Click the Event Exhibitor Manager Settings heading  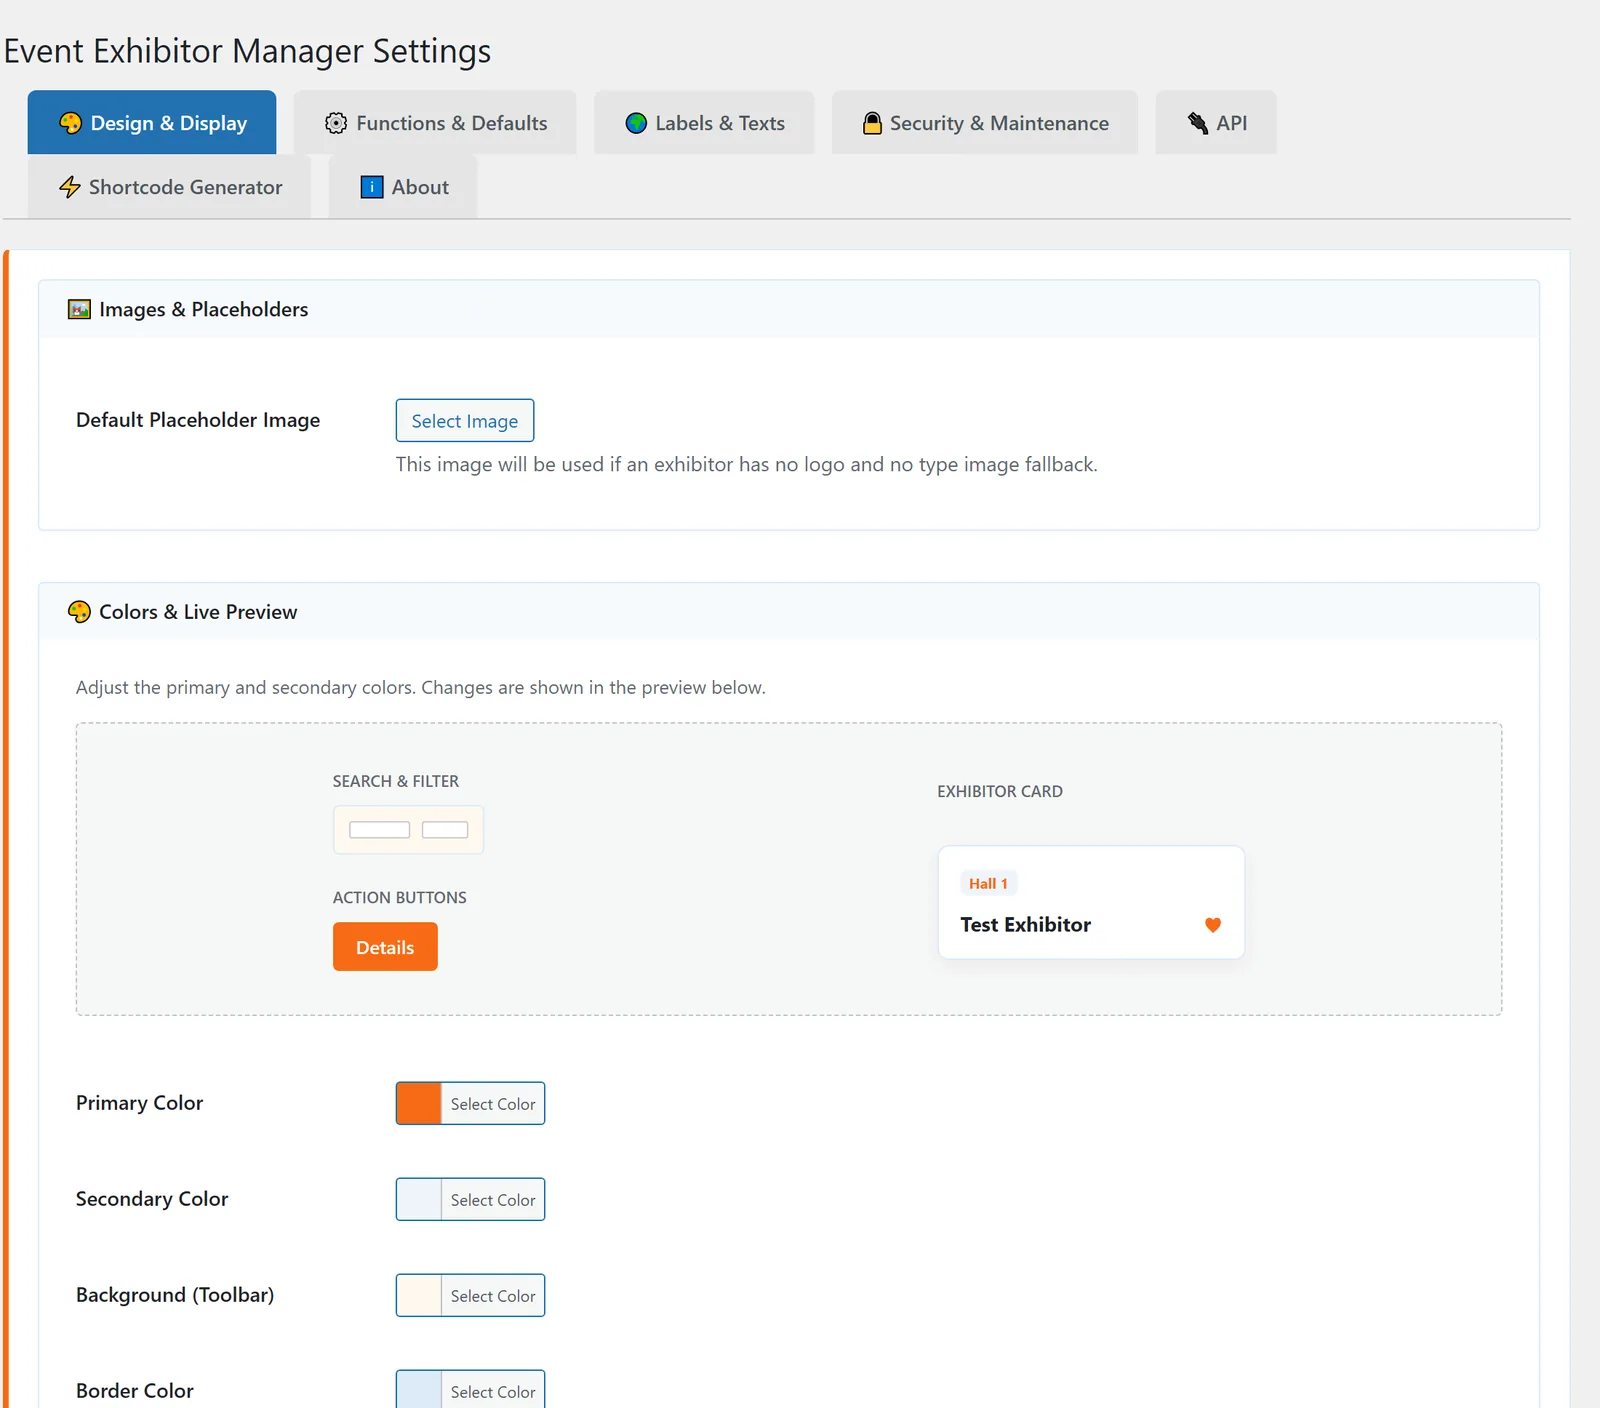pos(247,50)
